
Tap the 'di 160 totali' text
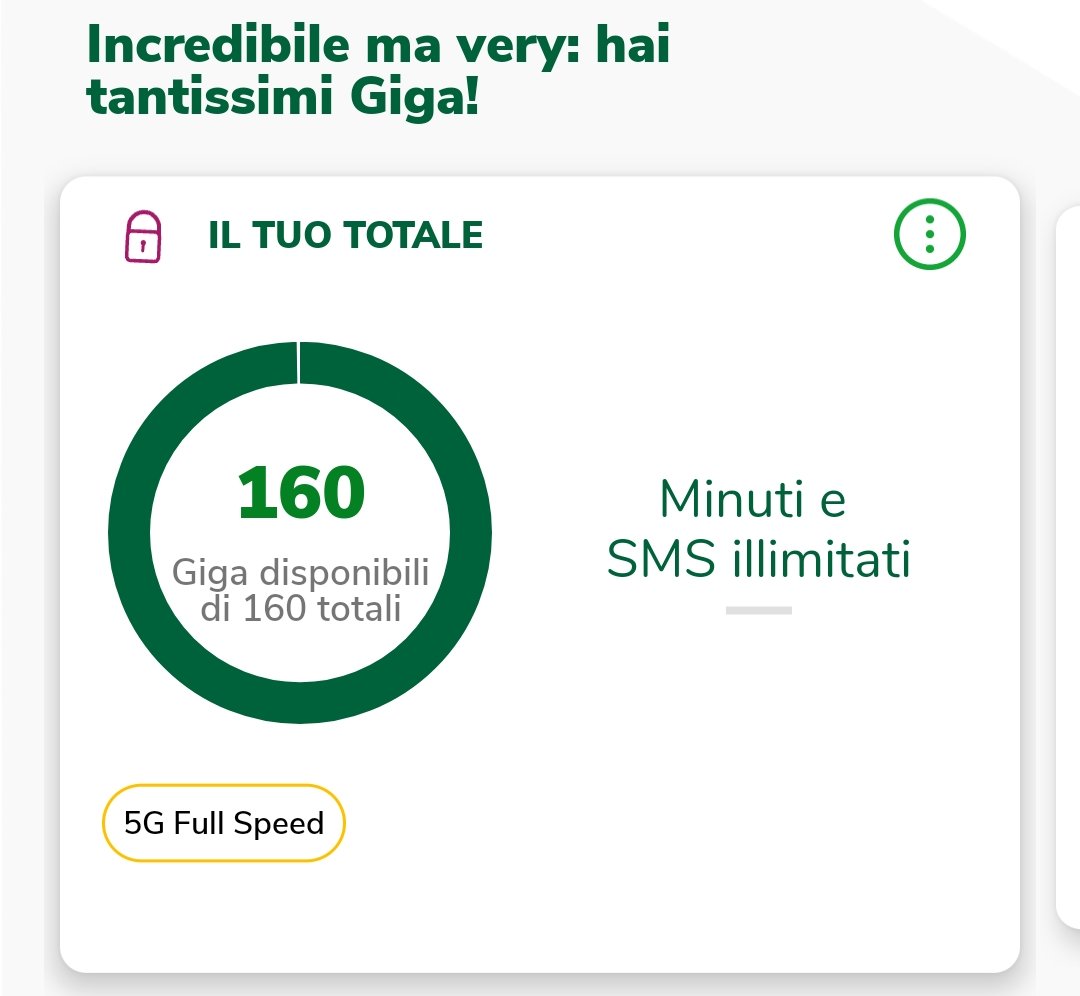click(x=300, y=608)
